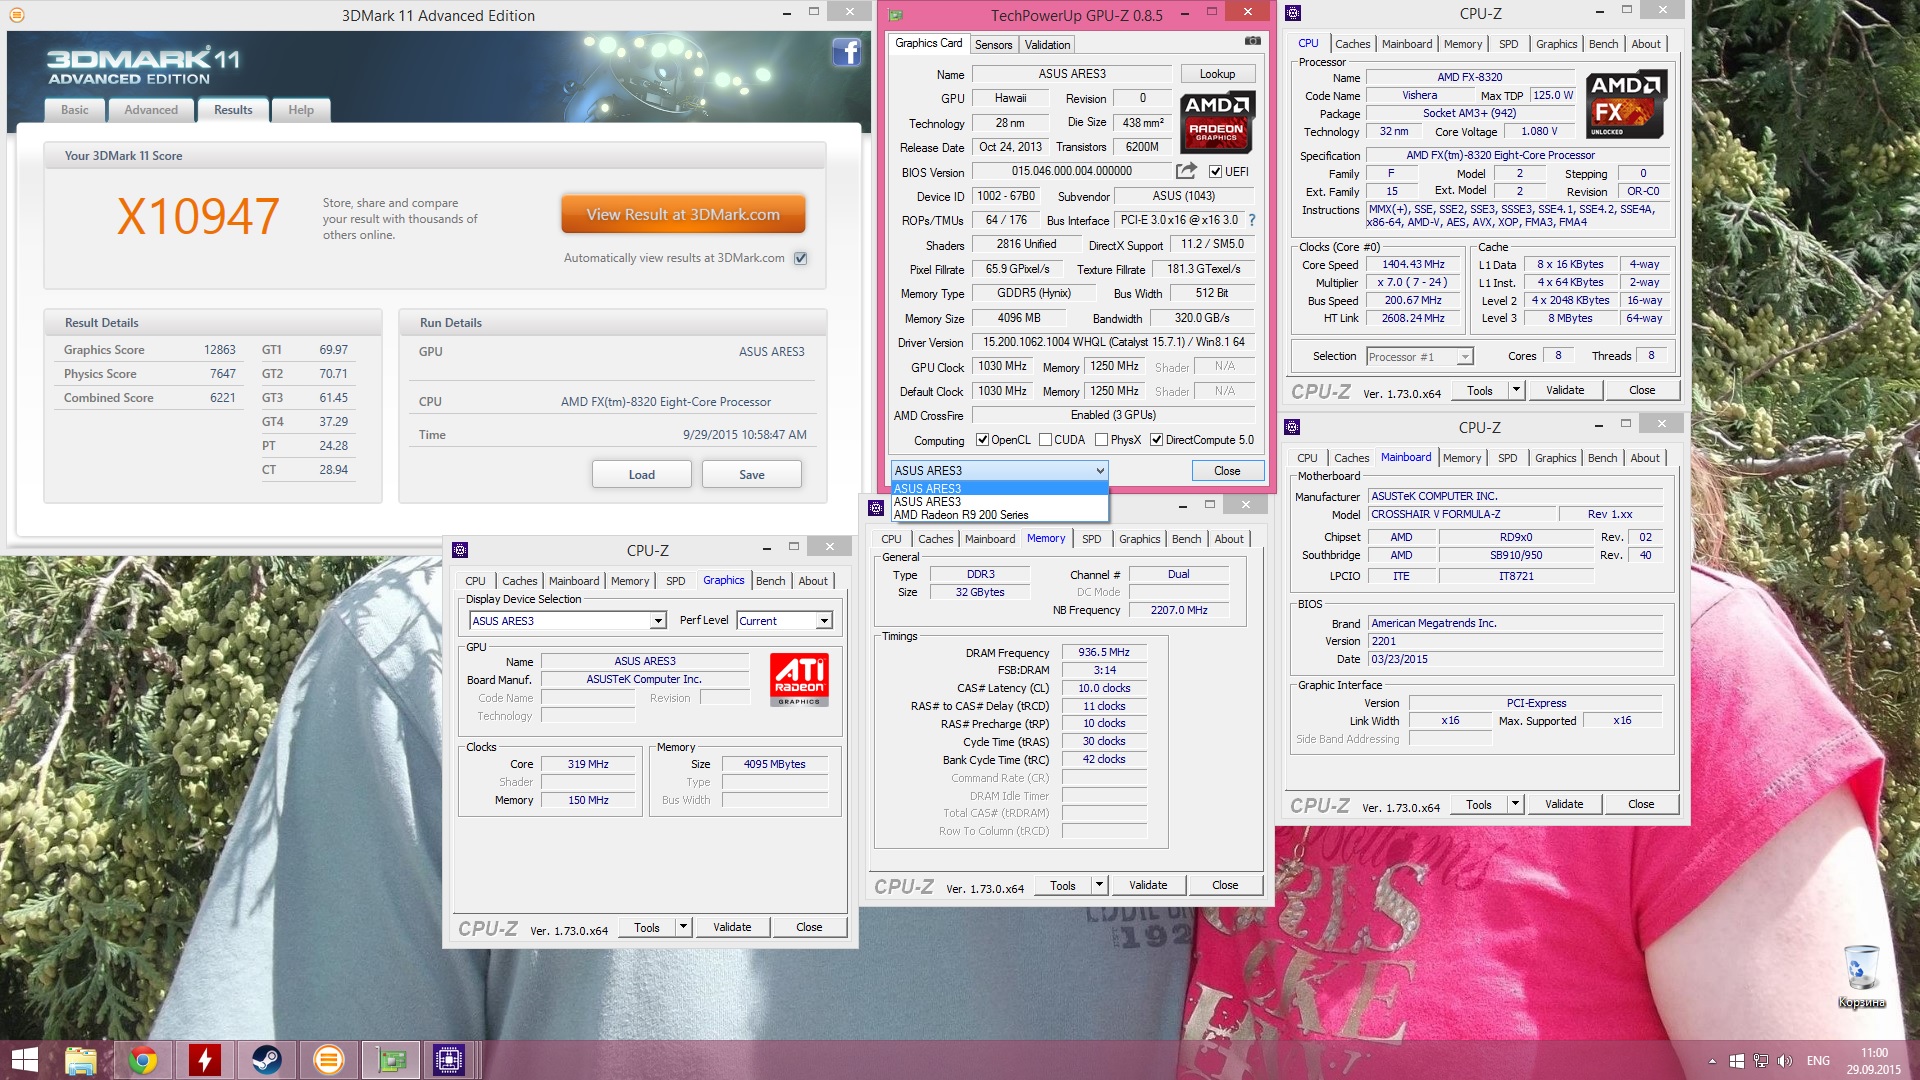The image size is (1920, 1080).
Task: Toggle the CUDA checkbox
Action: (x=1045, y=440)
